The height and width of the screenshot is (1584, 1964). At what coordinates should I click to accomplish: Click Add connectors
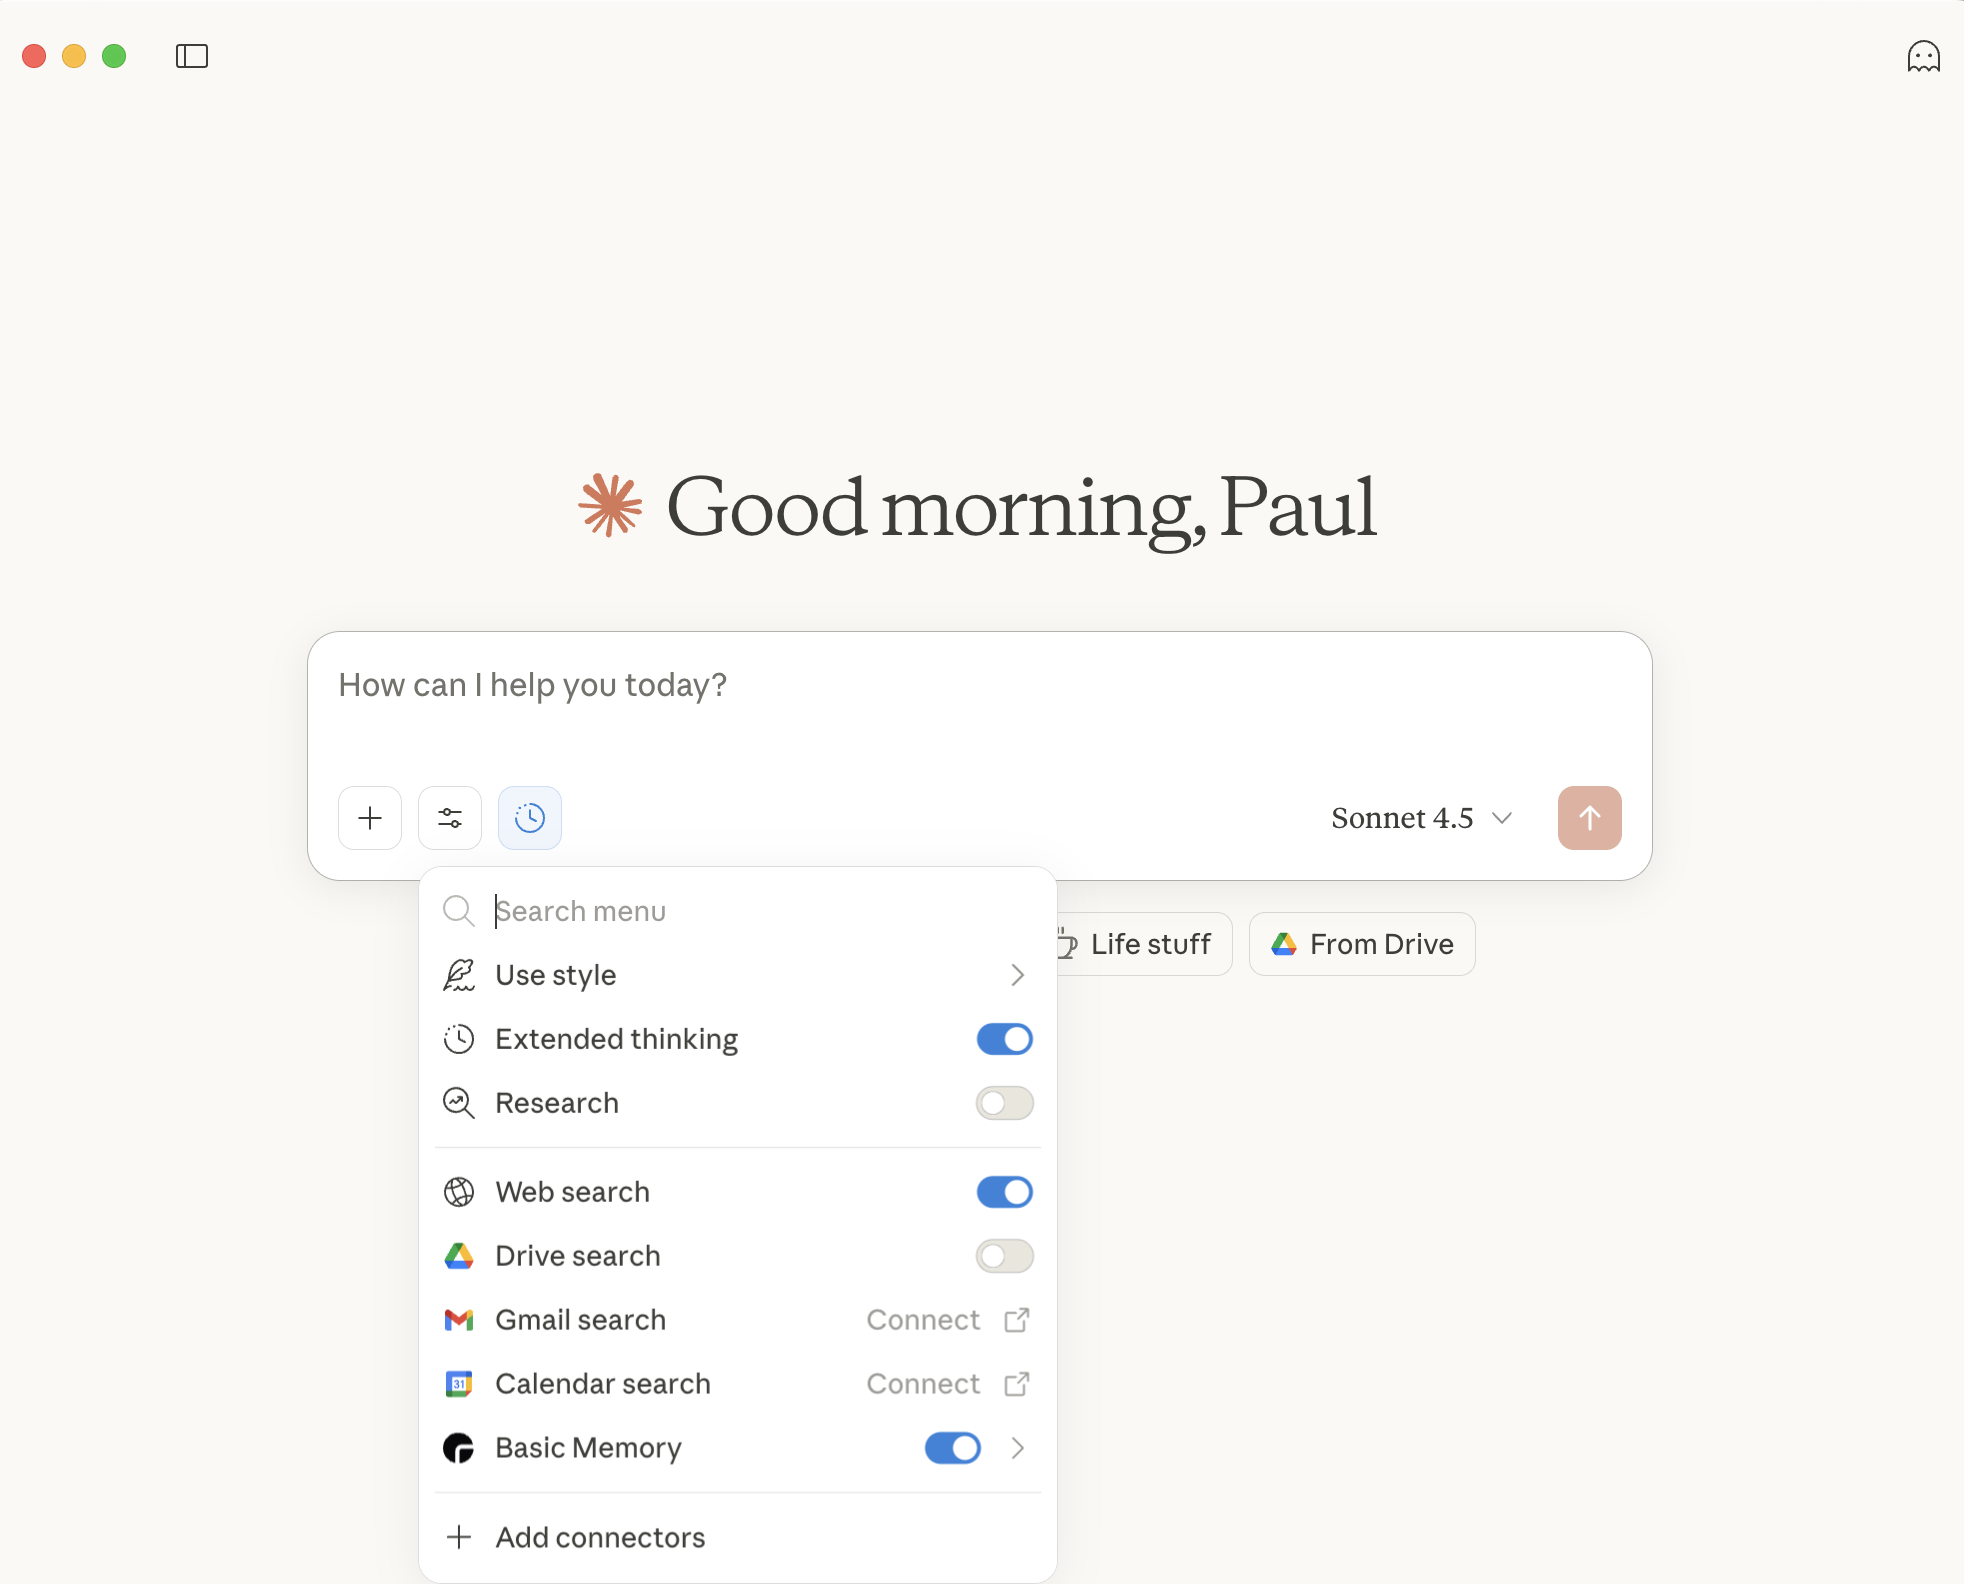598,1537
